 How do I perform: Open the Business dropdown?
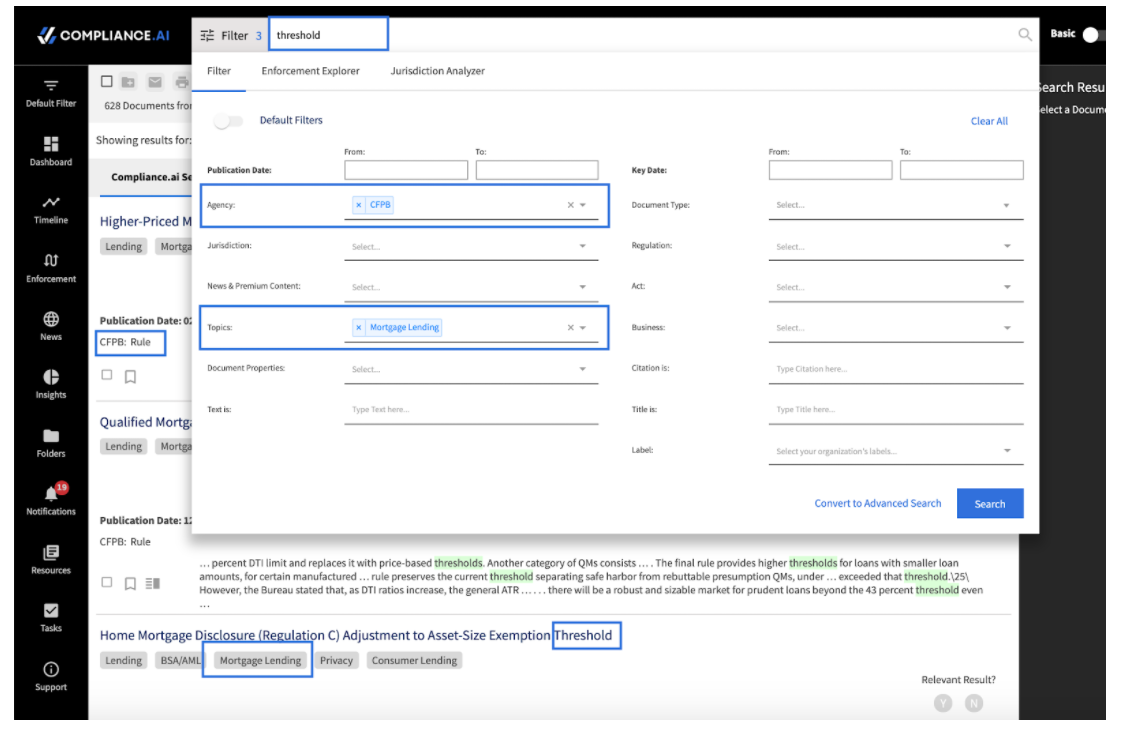coord(896,328)
